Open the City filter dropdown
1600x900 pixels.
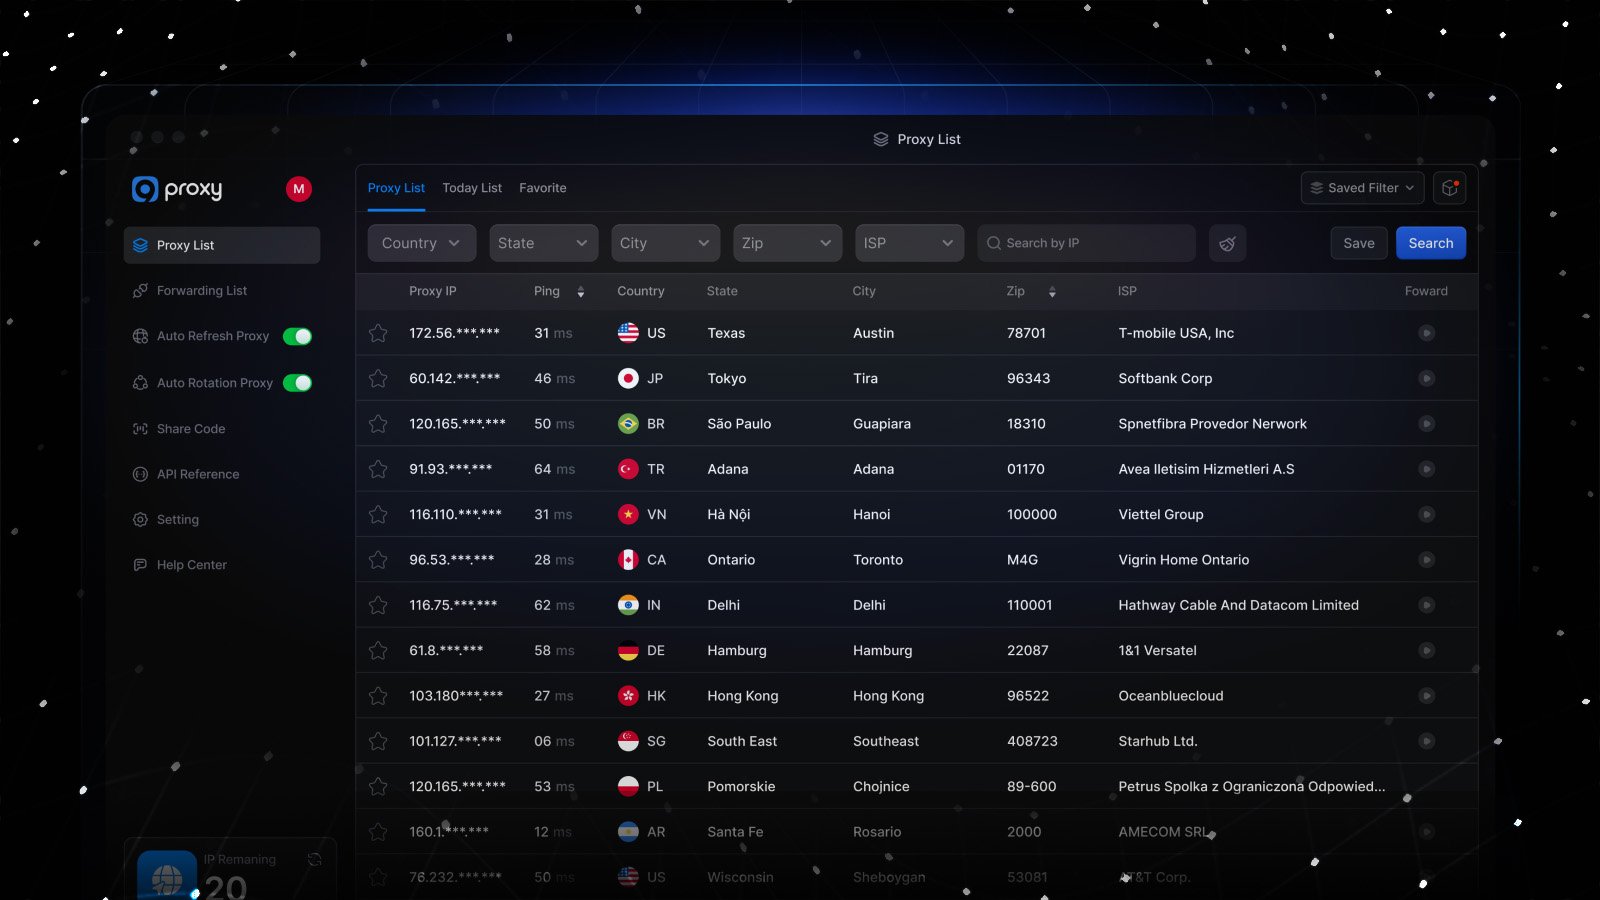click(x=665, y=243)
